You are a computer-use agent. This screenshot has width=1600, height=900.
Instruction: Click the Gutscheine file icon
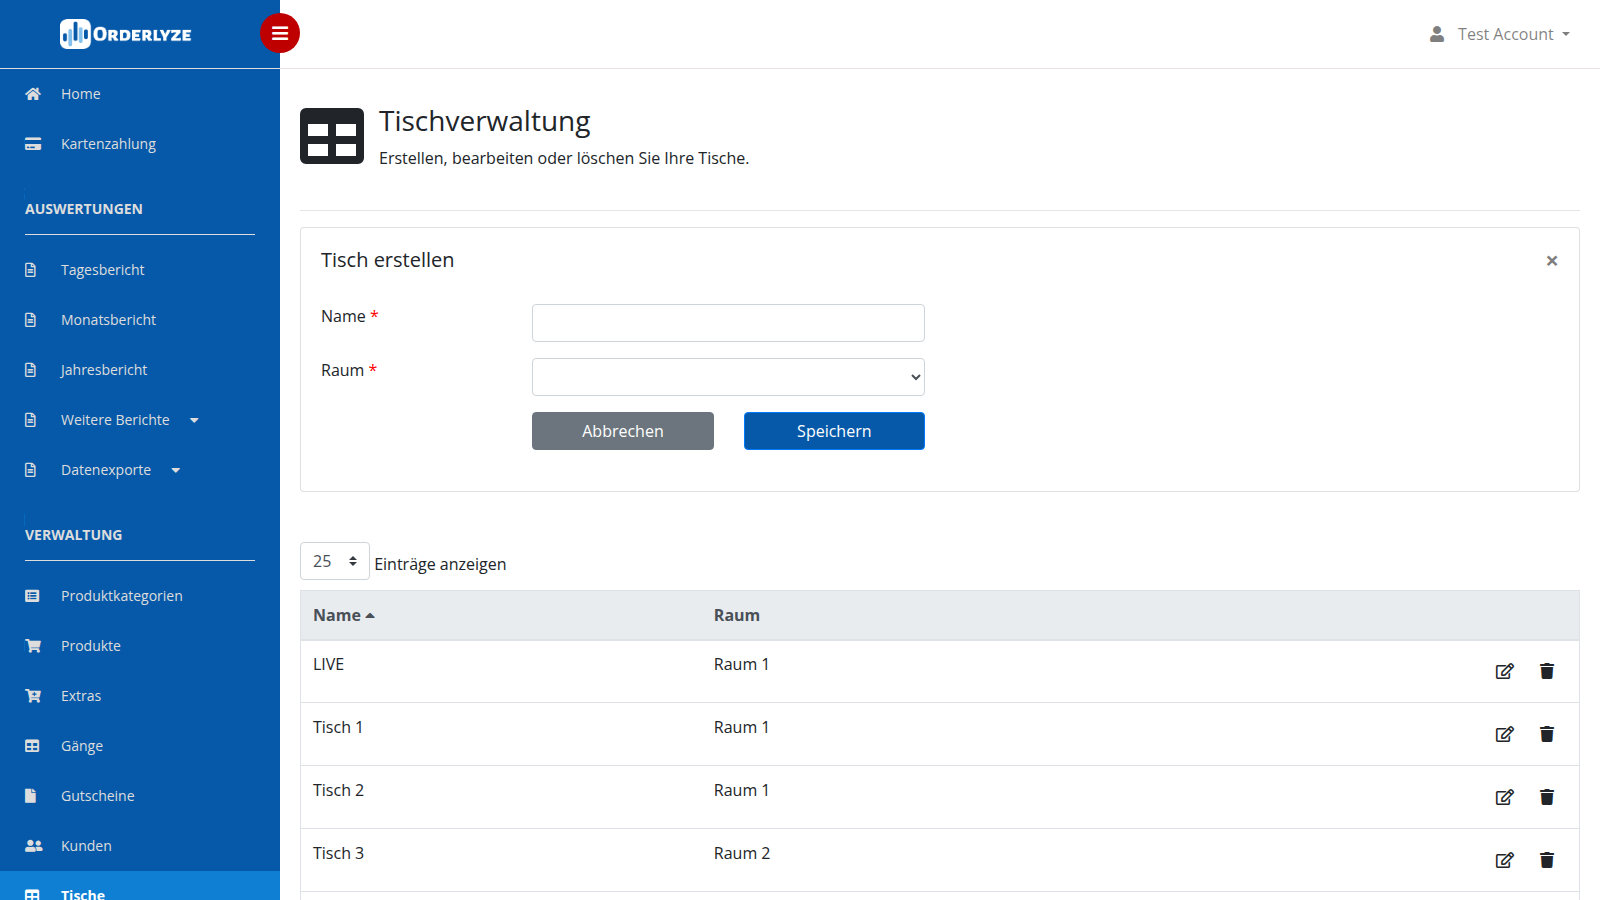click(x=31, y=796)
